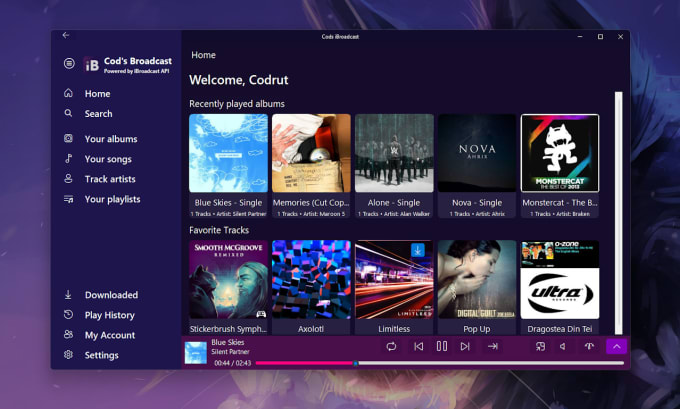Viewport: 680px width, 409px height.
Task: Toggle repeat mode in the player
Action: point(391,346)
